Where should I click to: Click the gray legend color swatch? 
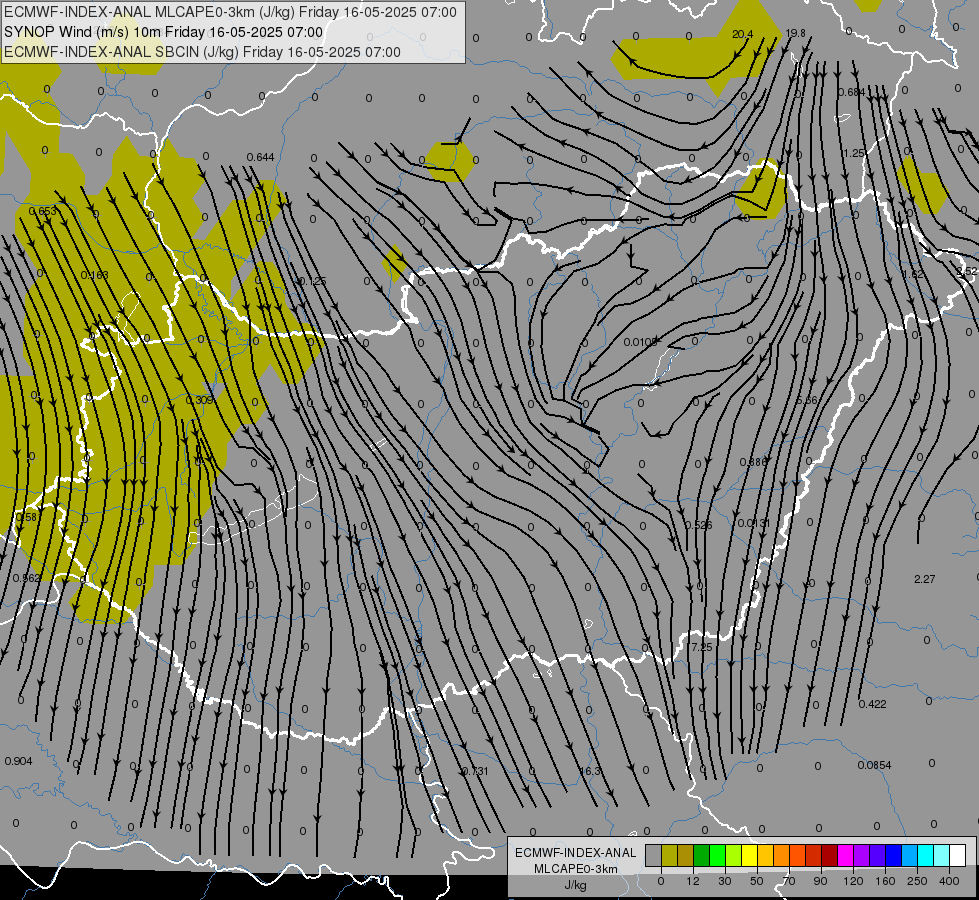[x=654, y=855]
